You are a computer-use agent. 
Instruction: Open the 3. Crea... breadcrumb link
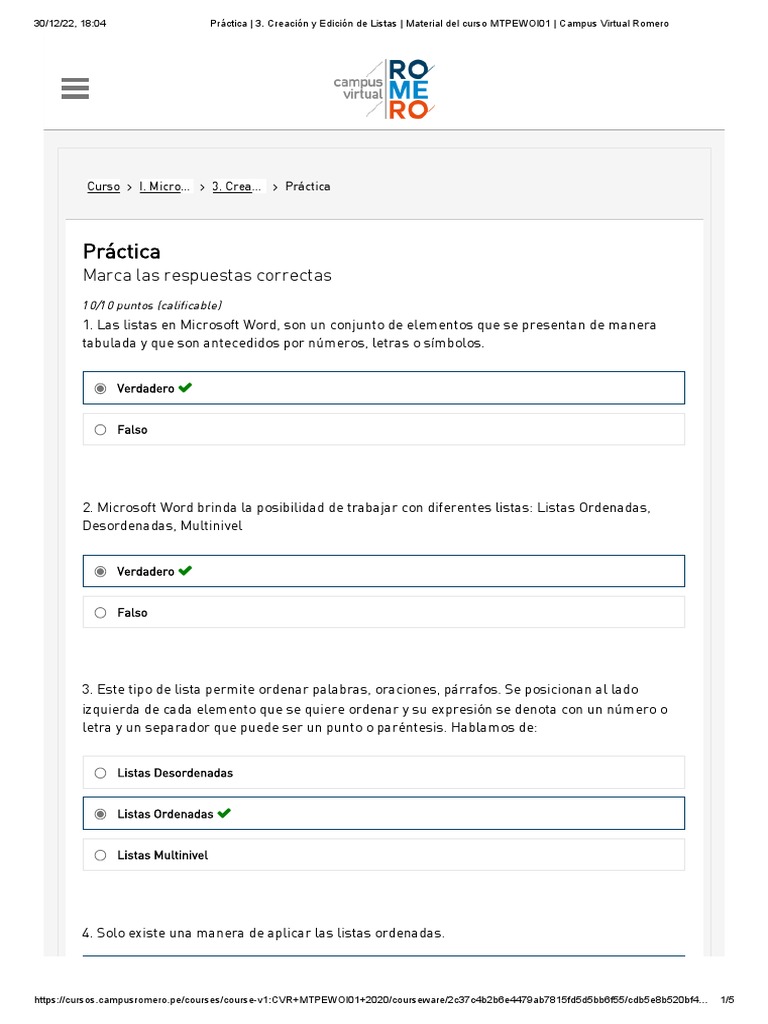click(x=238, y=187)
